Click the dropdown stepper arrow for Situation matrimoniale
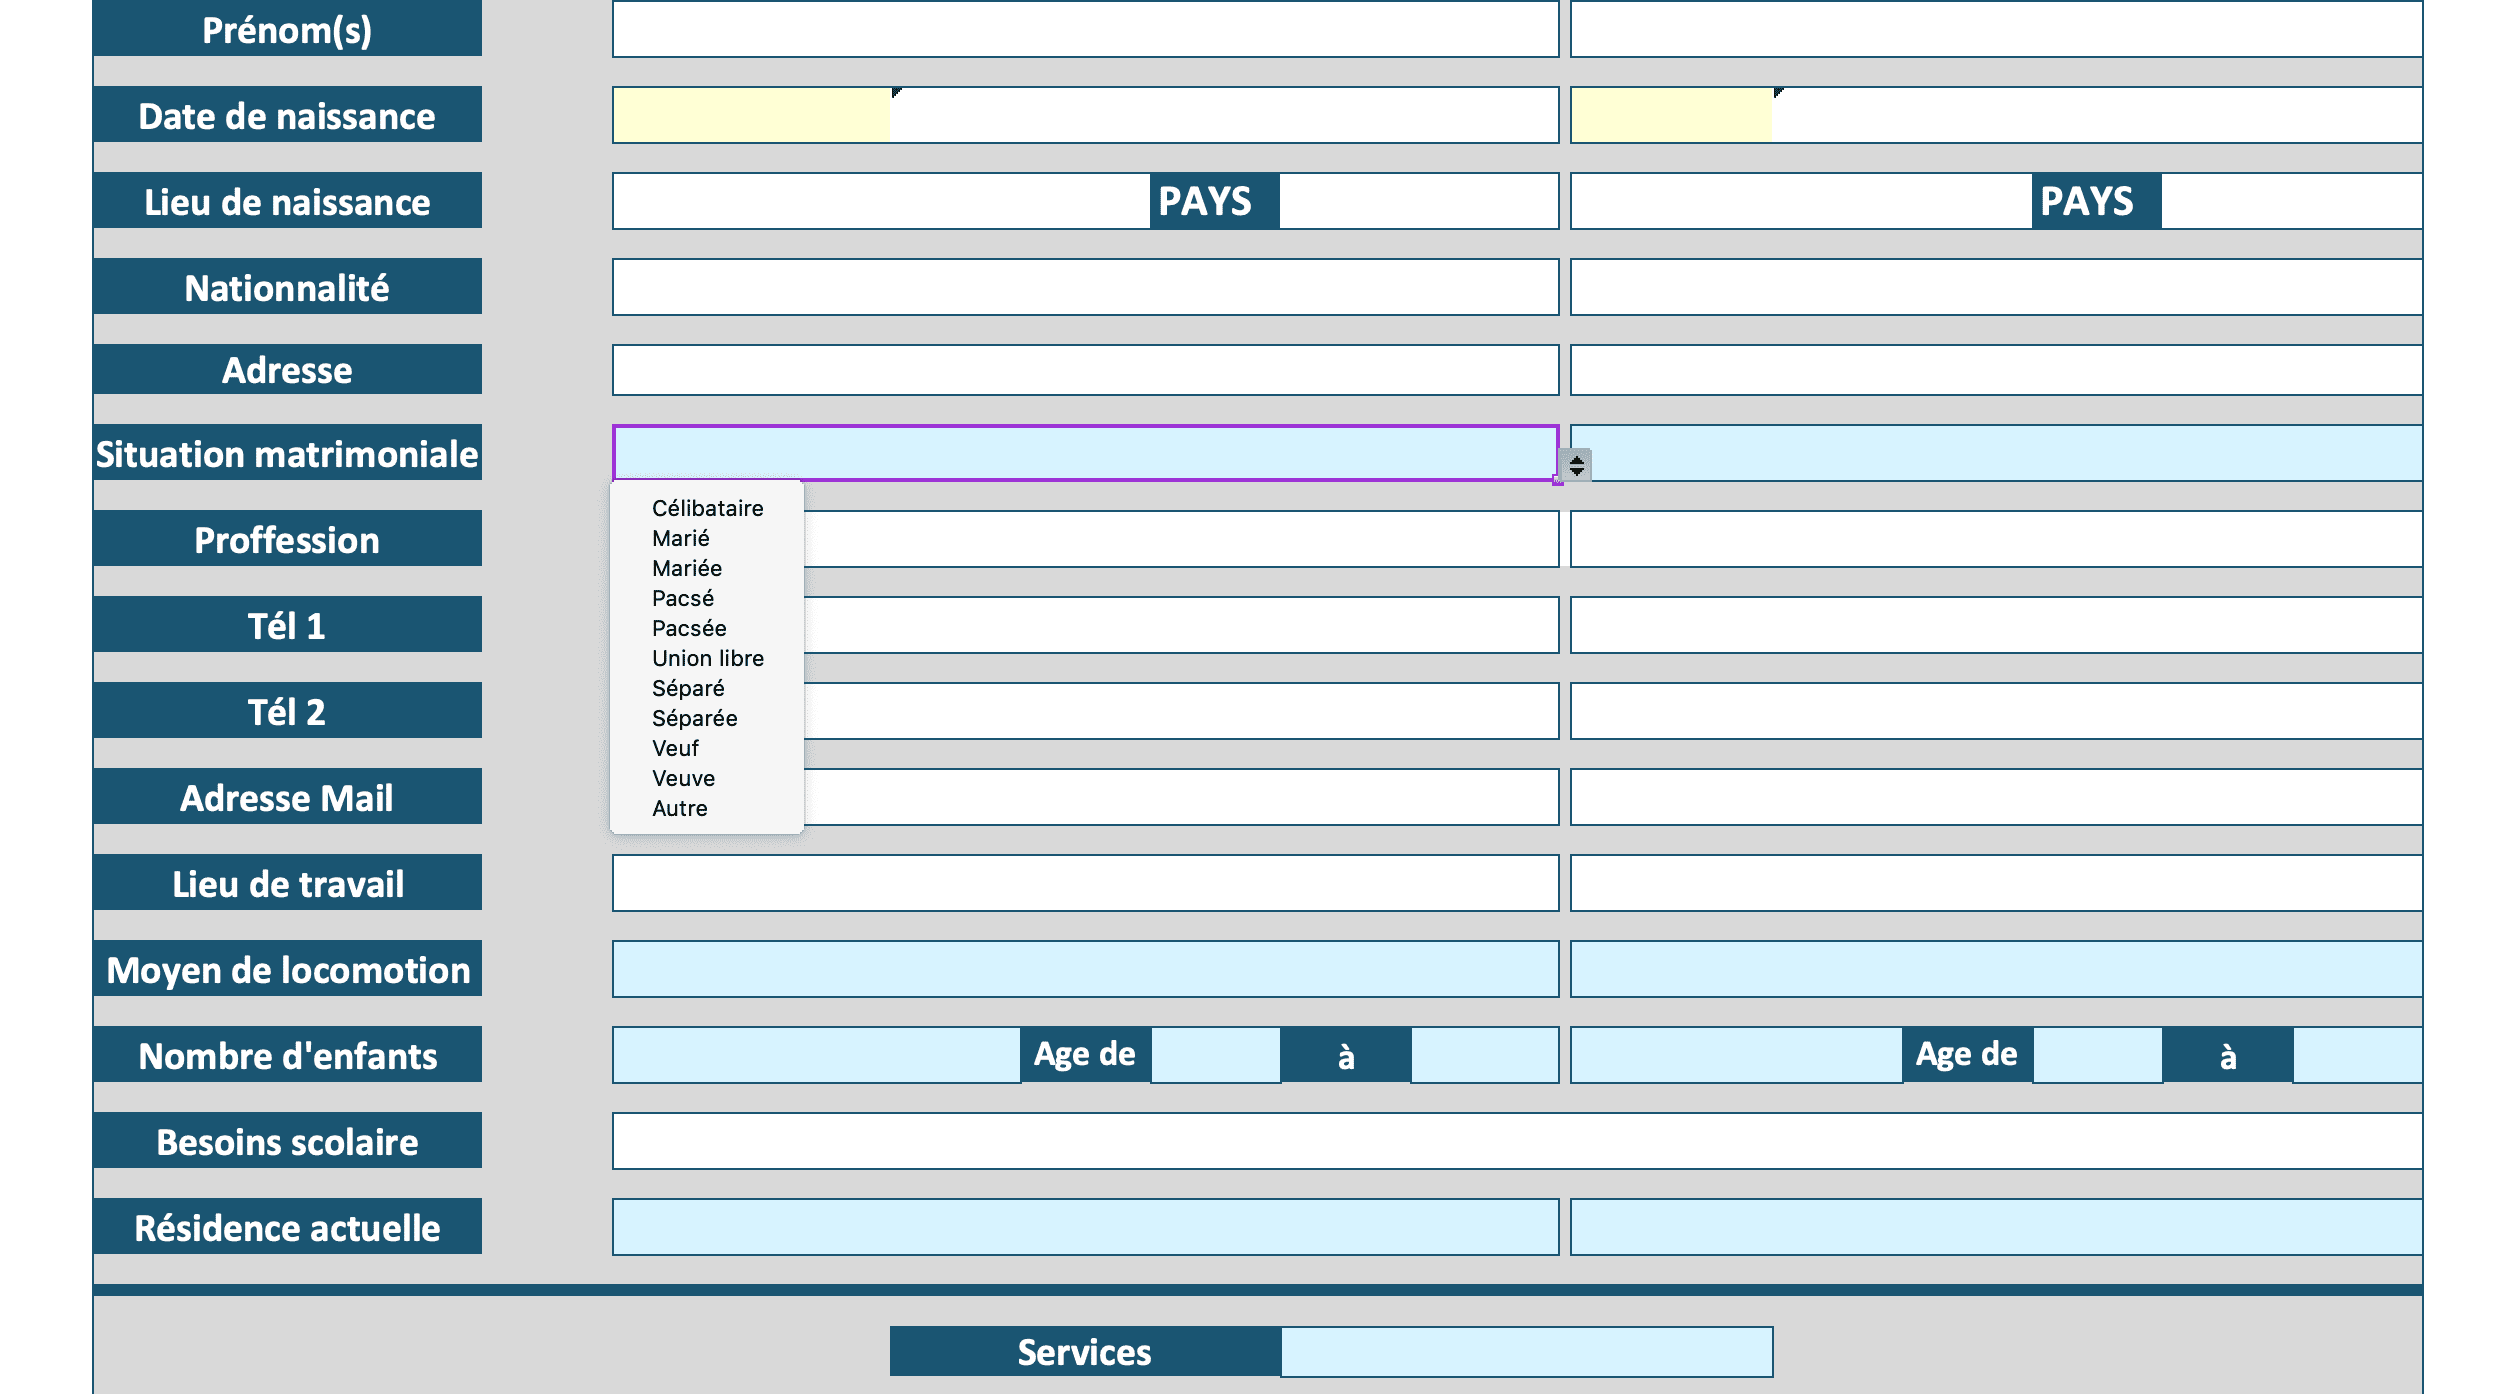Image resolution: width=2498 pixels, height=1394 pixels. (1576, 465)
